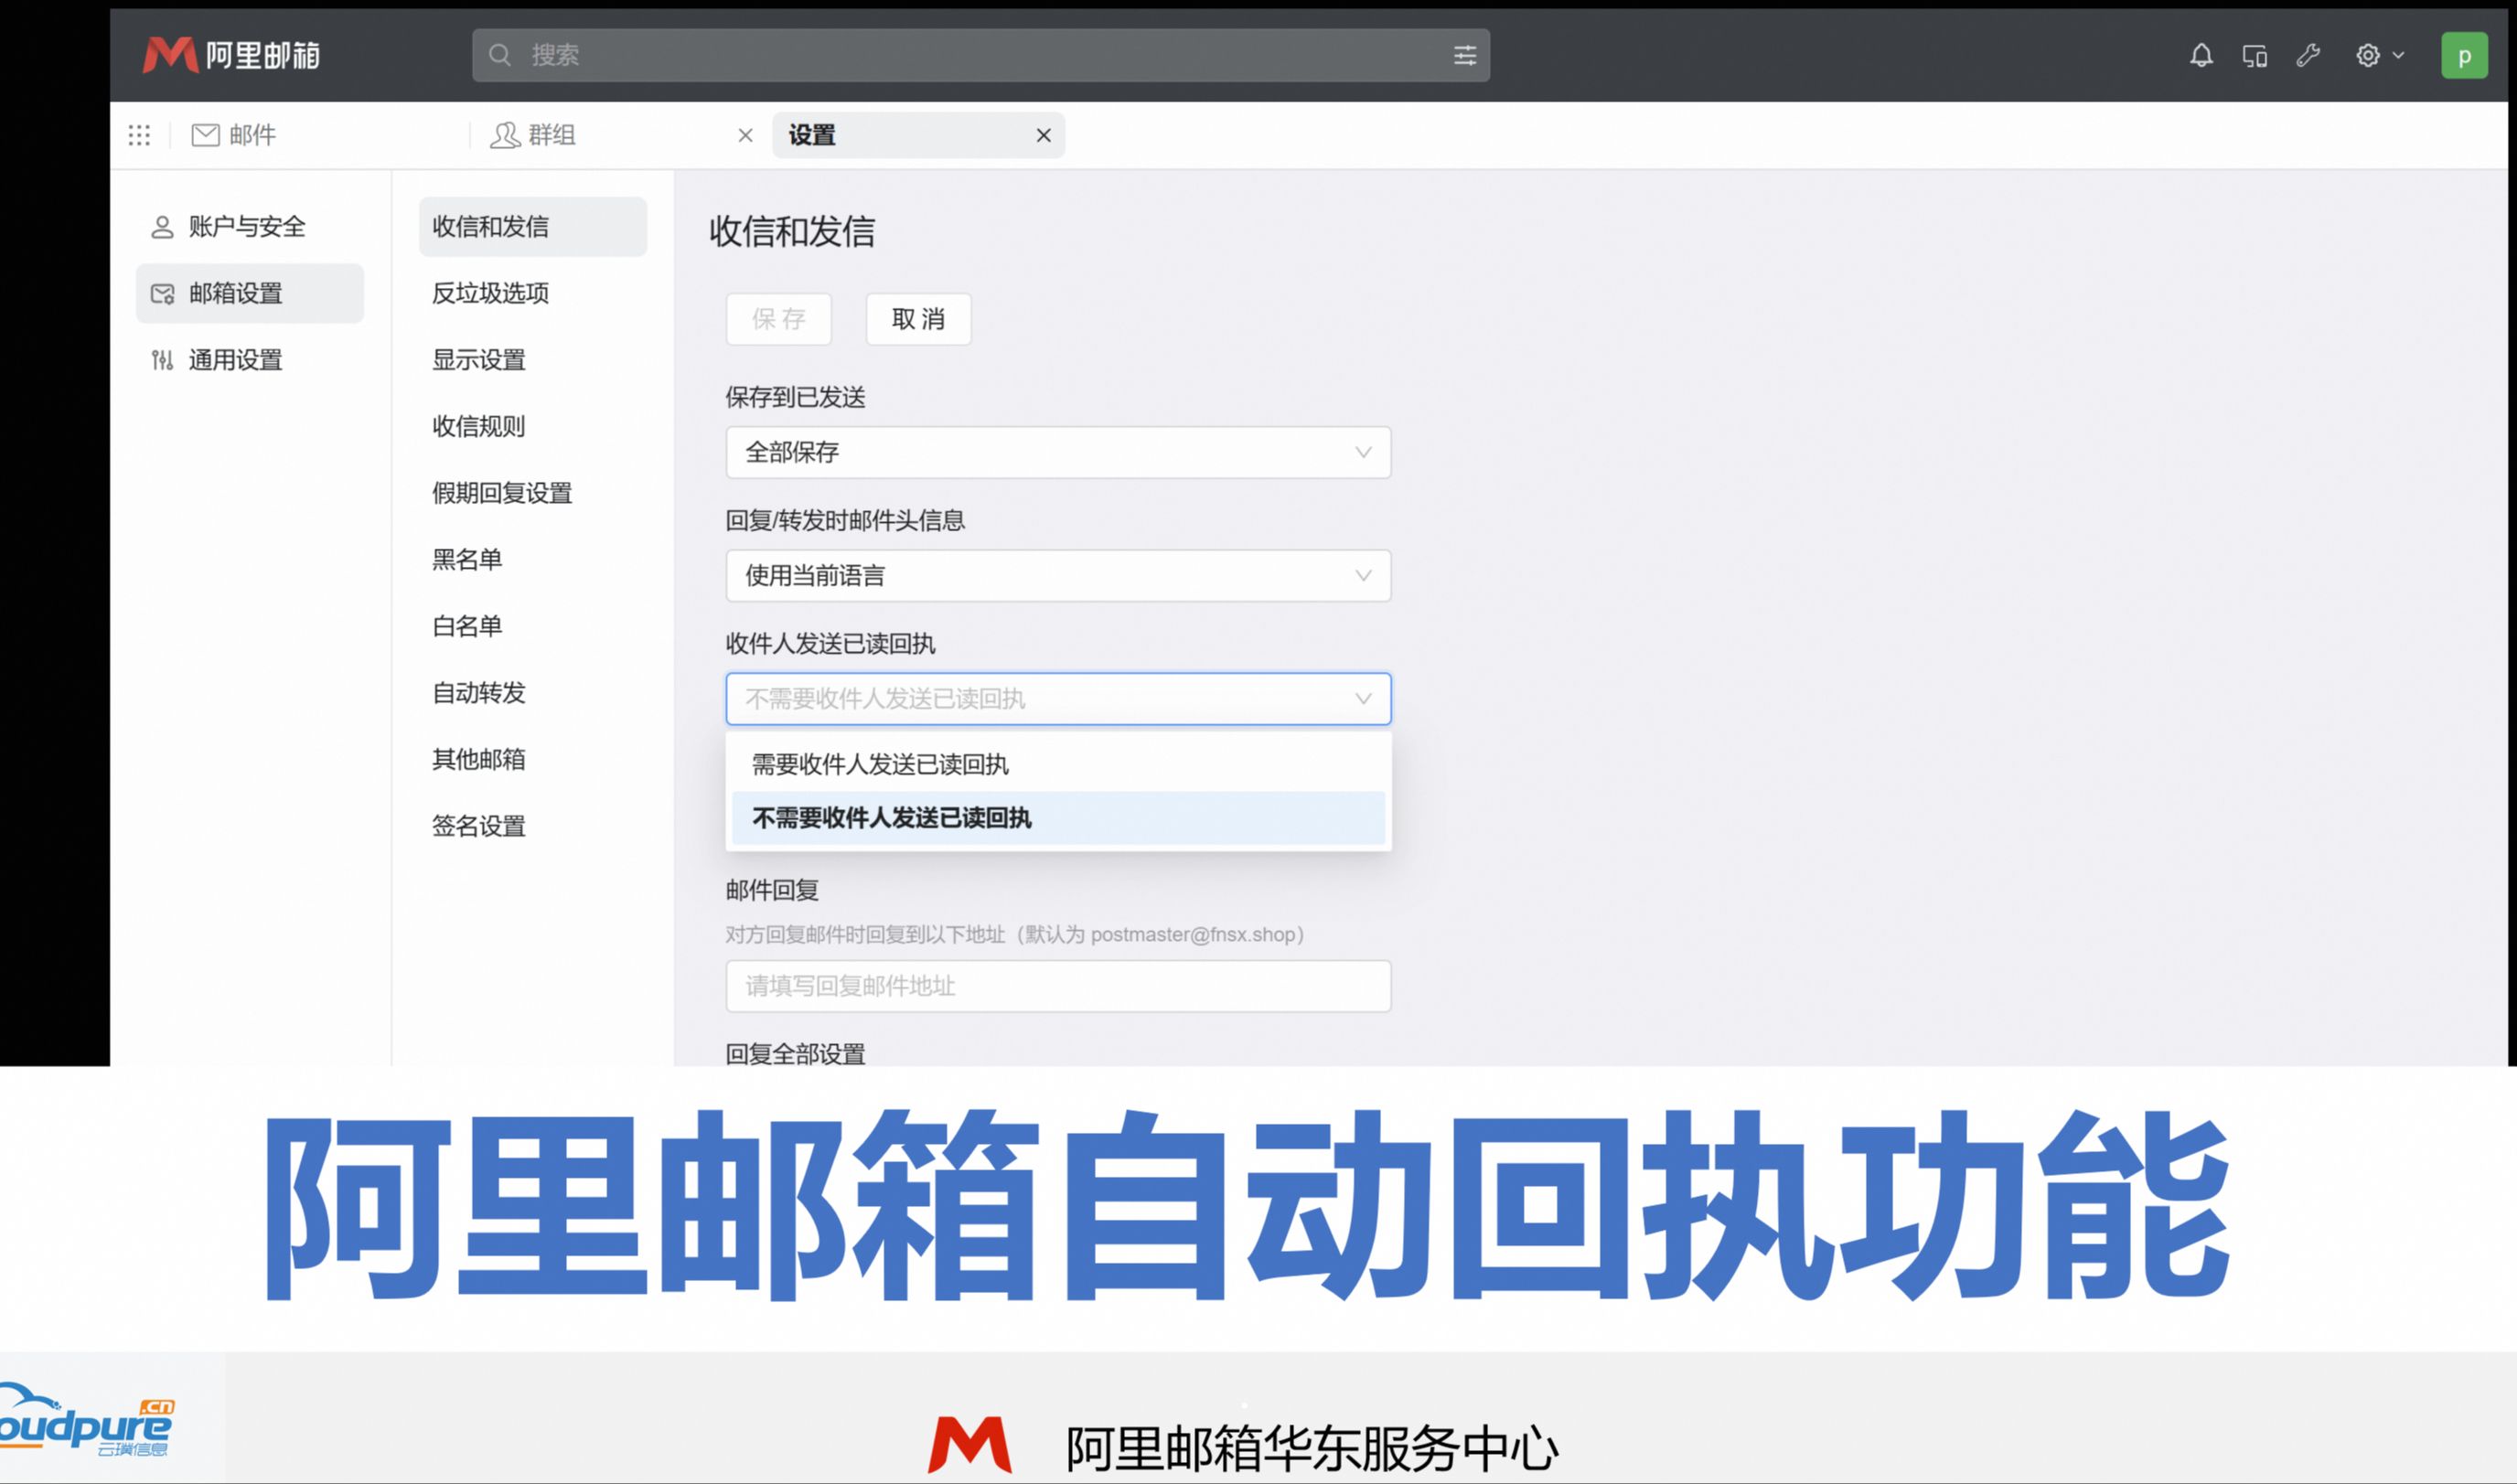The width and height of the screenshot is (2517, 1484).
Task: Select 收信和发信 submenu item
Action: (x=533, y=227)
